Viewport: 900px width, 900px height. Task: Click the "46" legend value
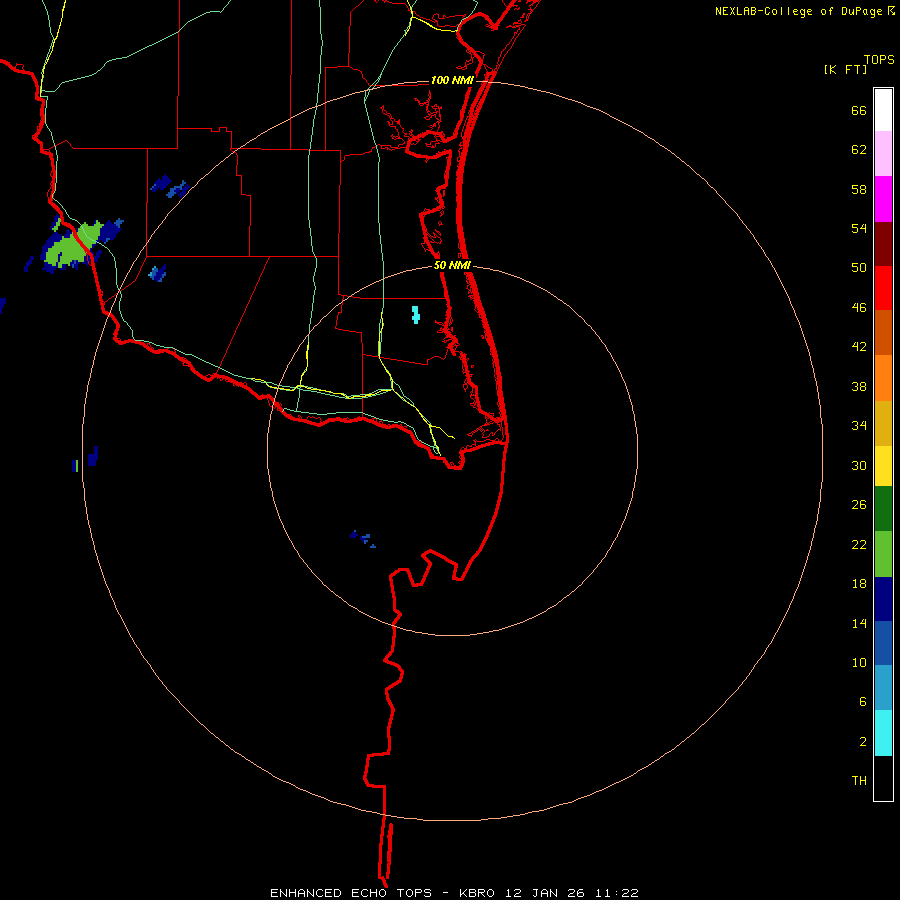859,308
